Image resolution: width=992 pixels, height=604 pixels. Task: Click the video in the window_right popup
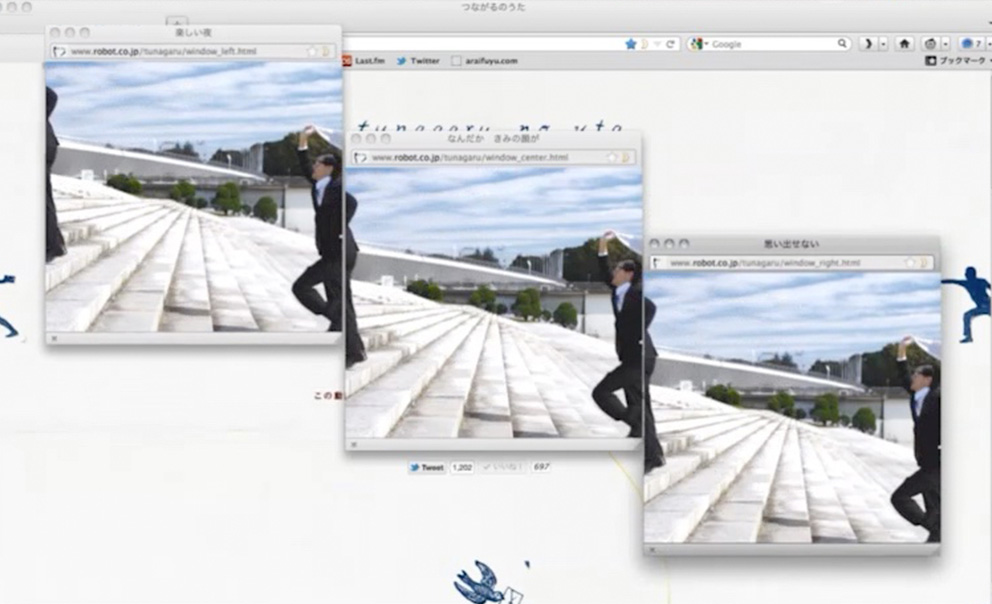pyautogui.click(x=792, y=410)
